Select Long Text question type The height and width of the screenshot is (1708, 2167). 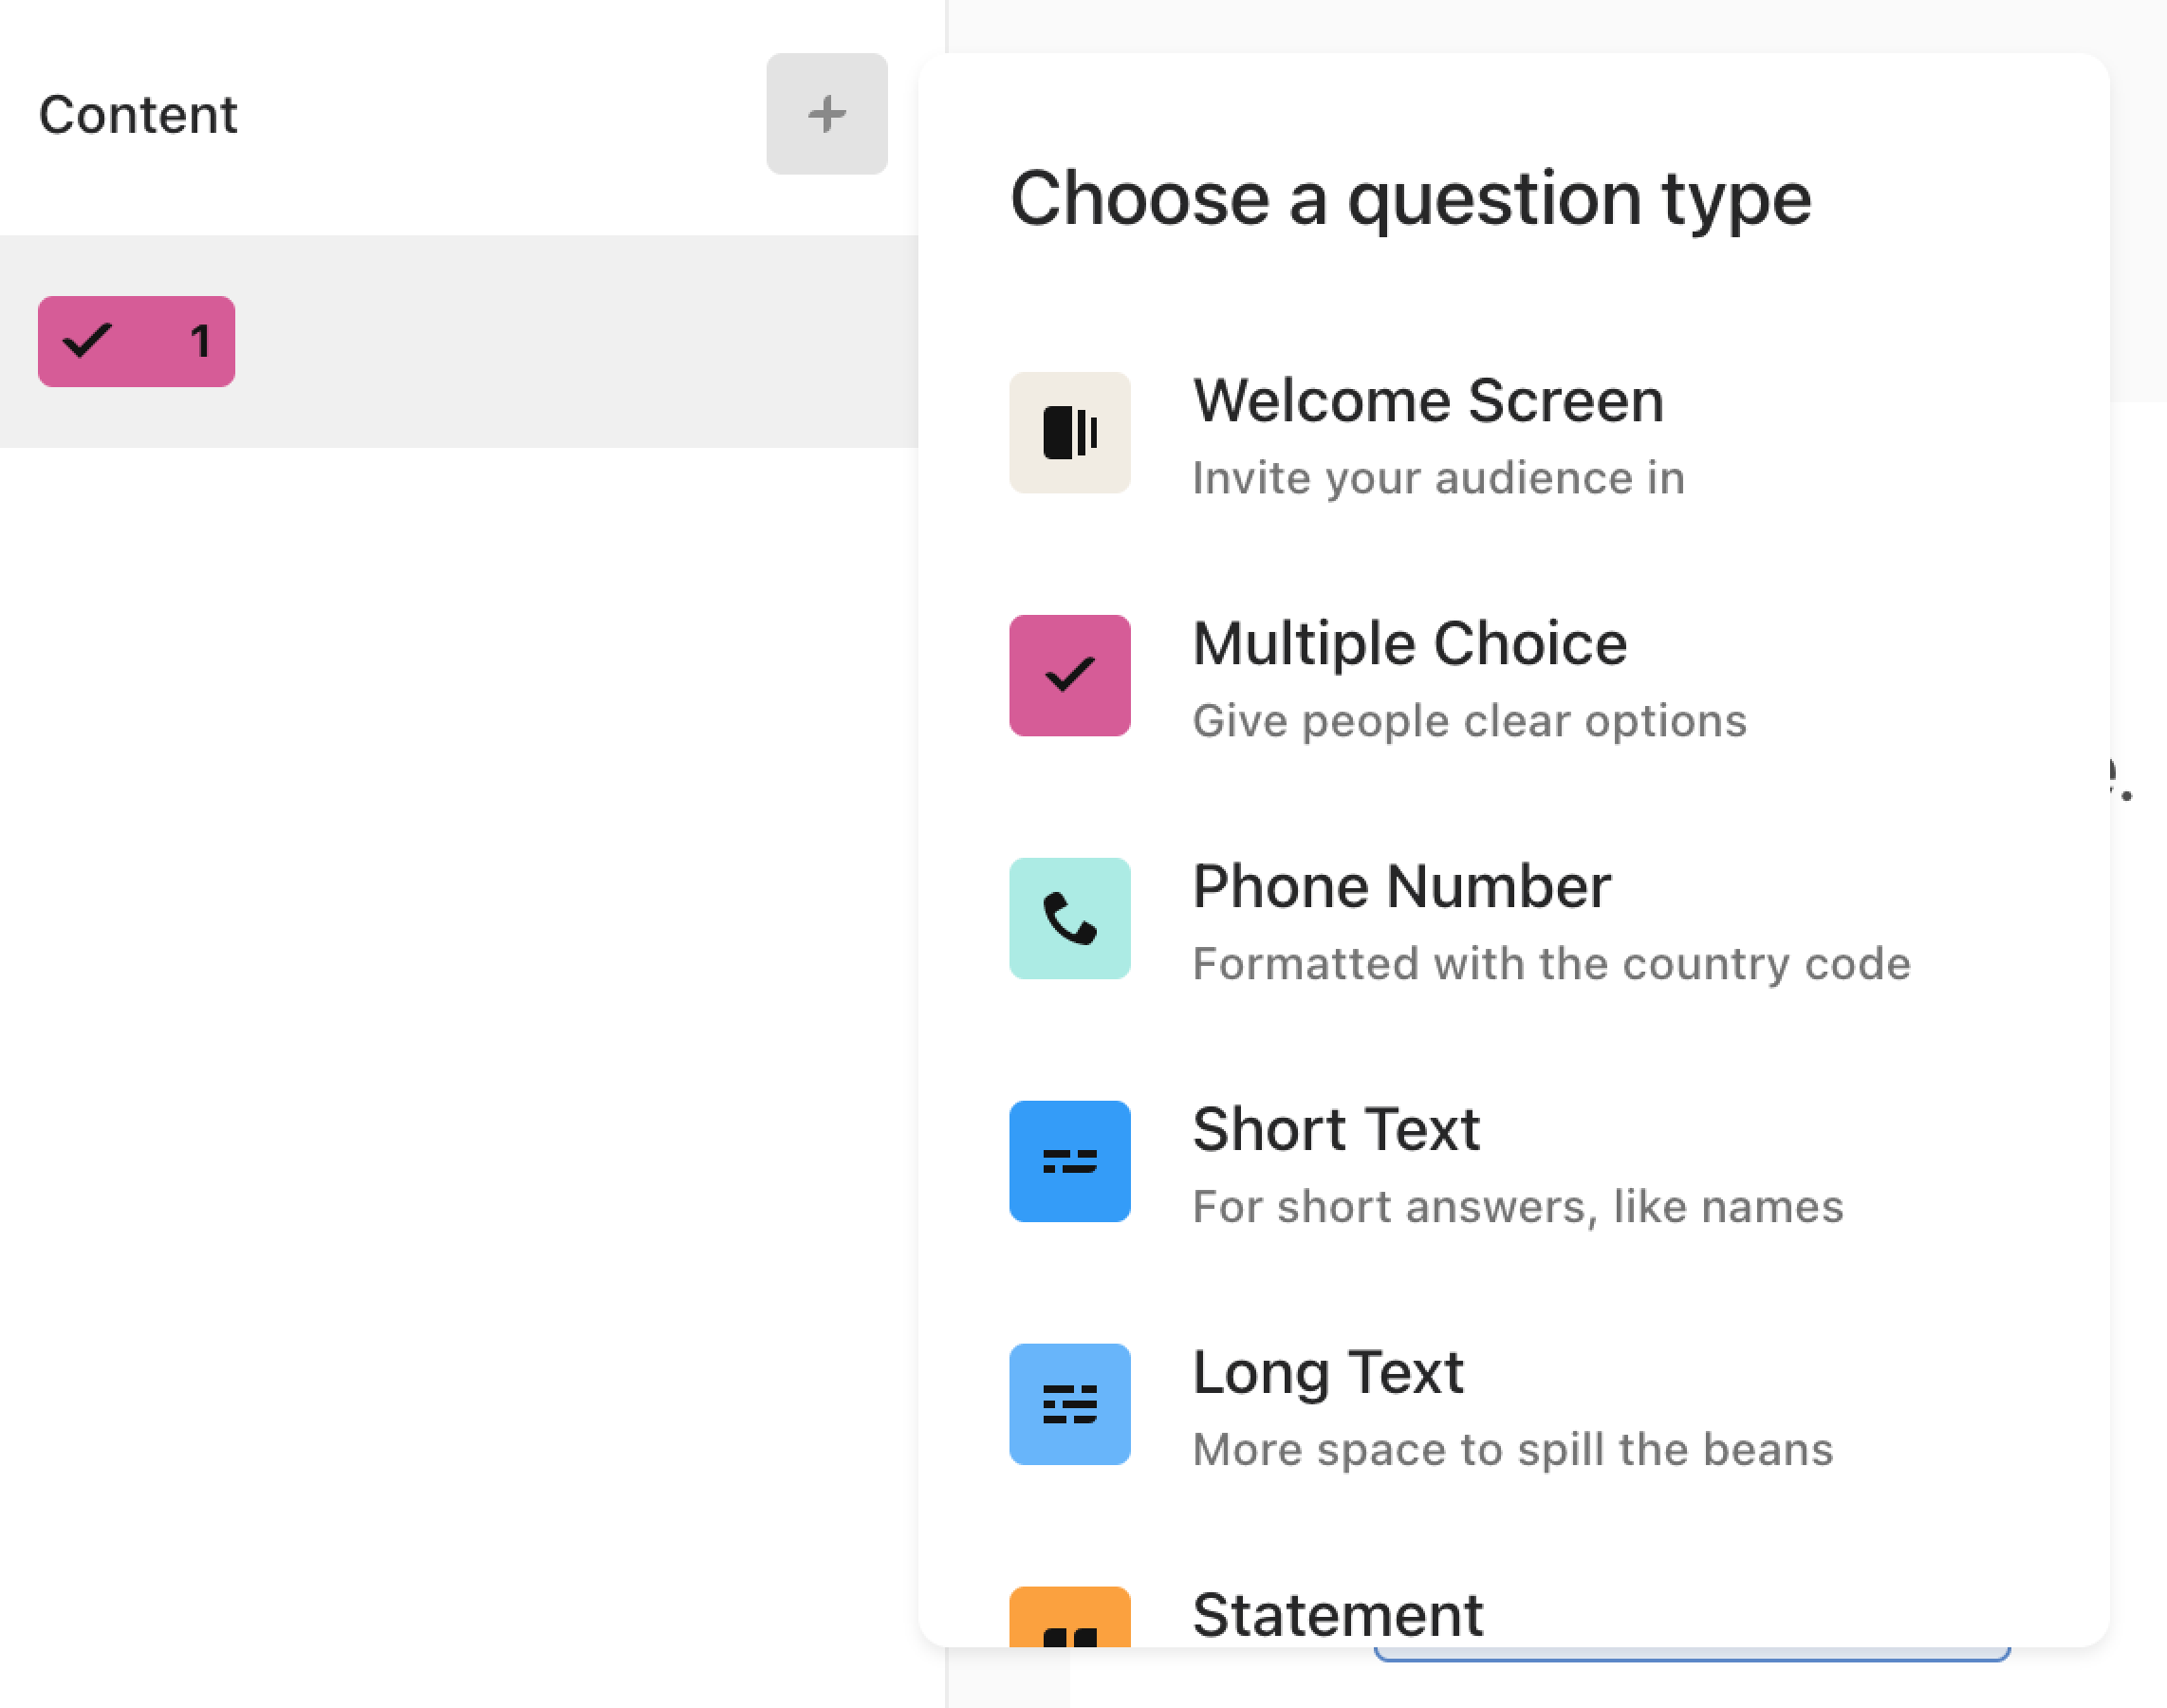click(x=1328, y=1372)
